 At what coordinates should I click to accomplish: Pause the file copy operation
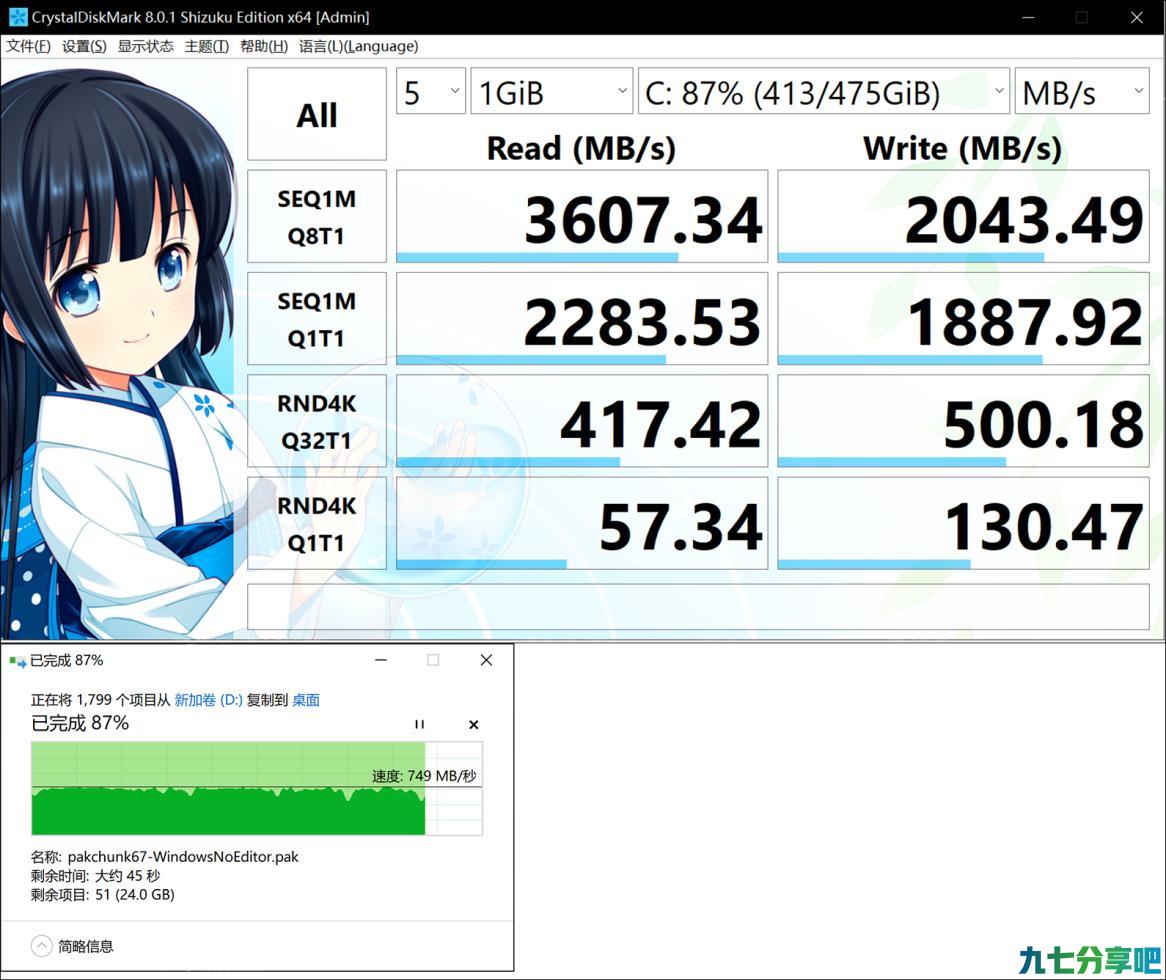click(419, 724)
